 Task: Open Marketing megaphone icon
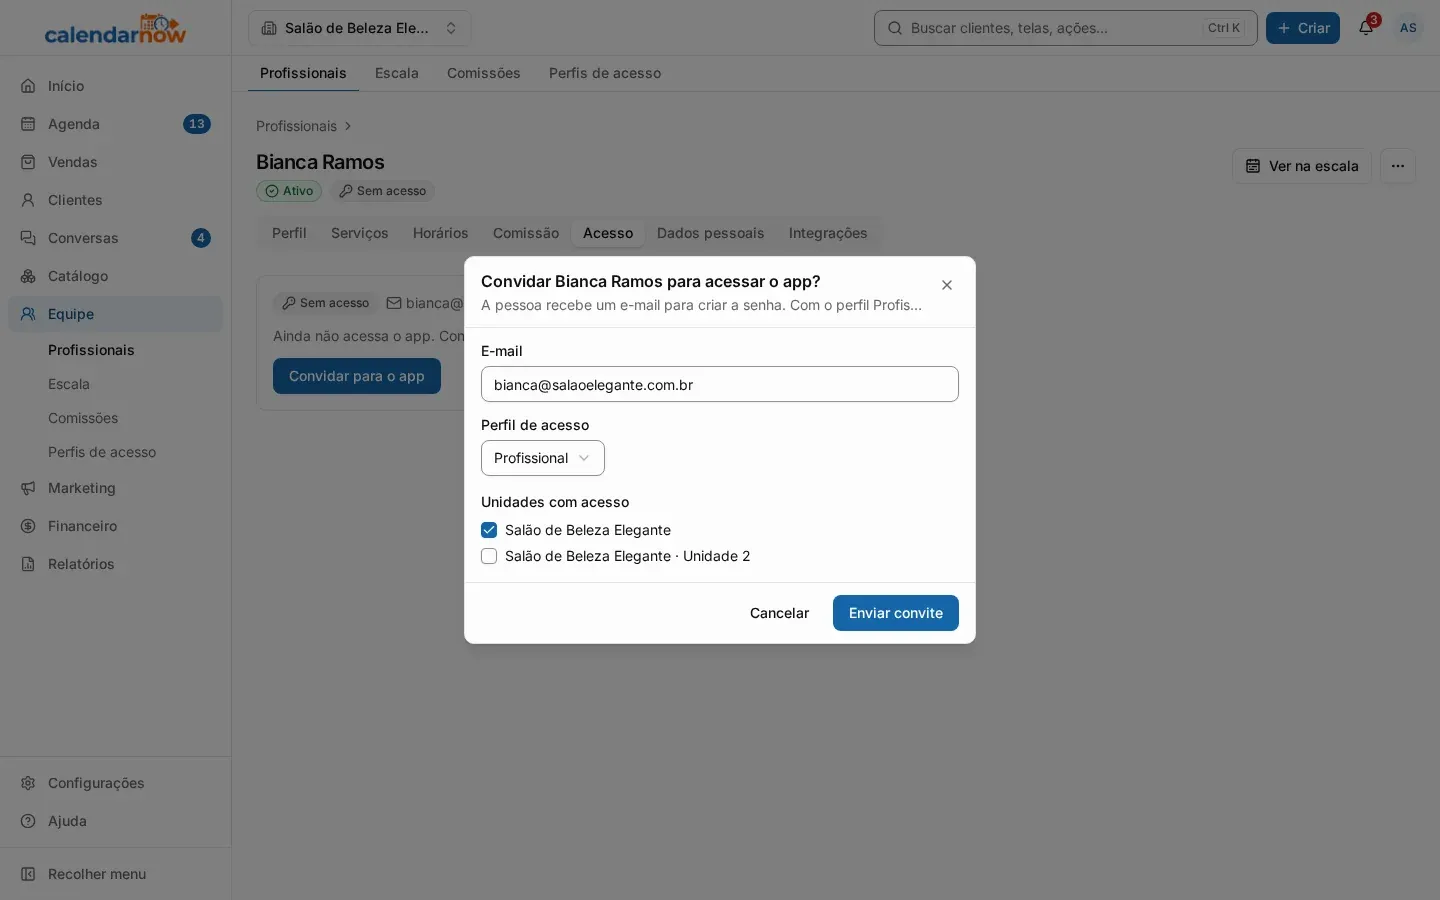pyautogui.click(x=28, y=488)
